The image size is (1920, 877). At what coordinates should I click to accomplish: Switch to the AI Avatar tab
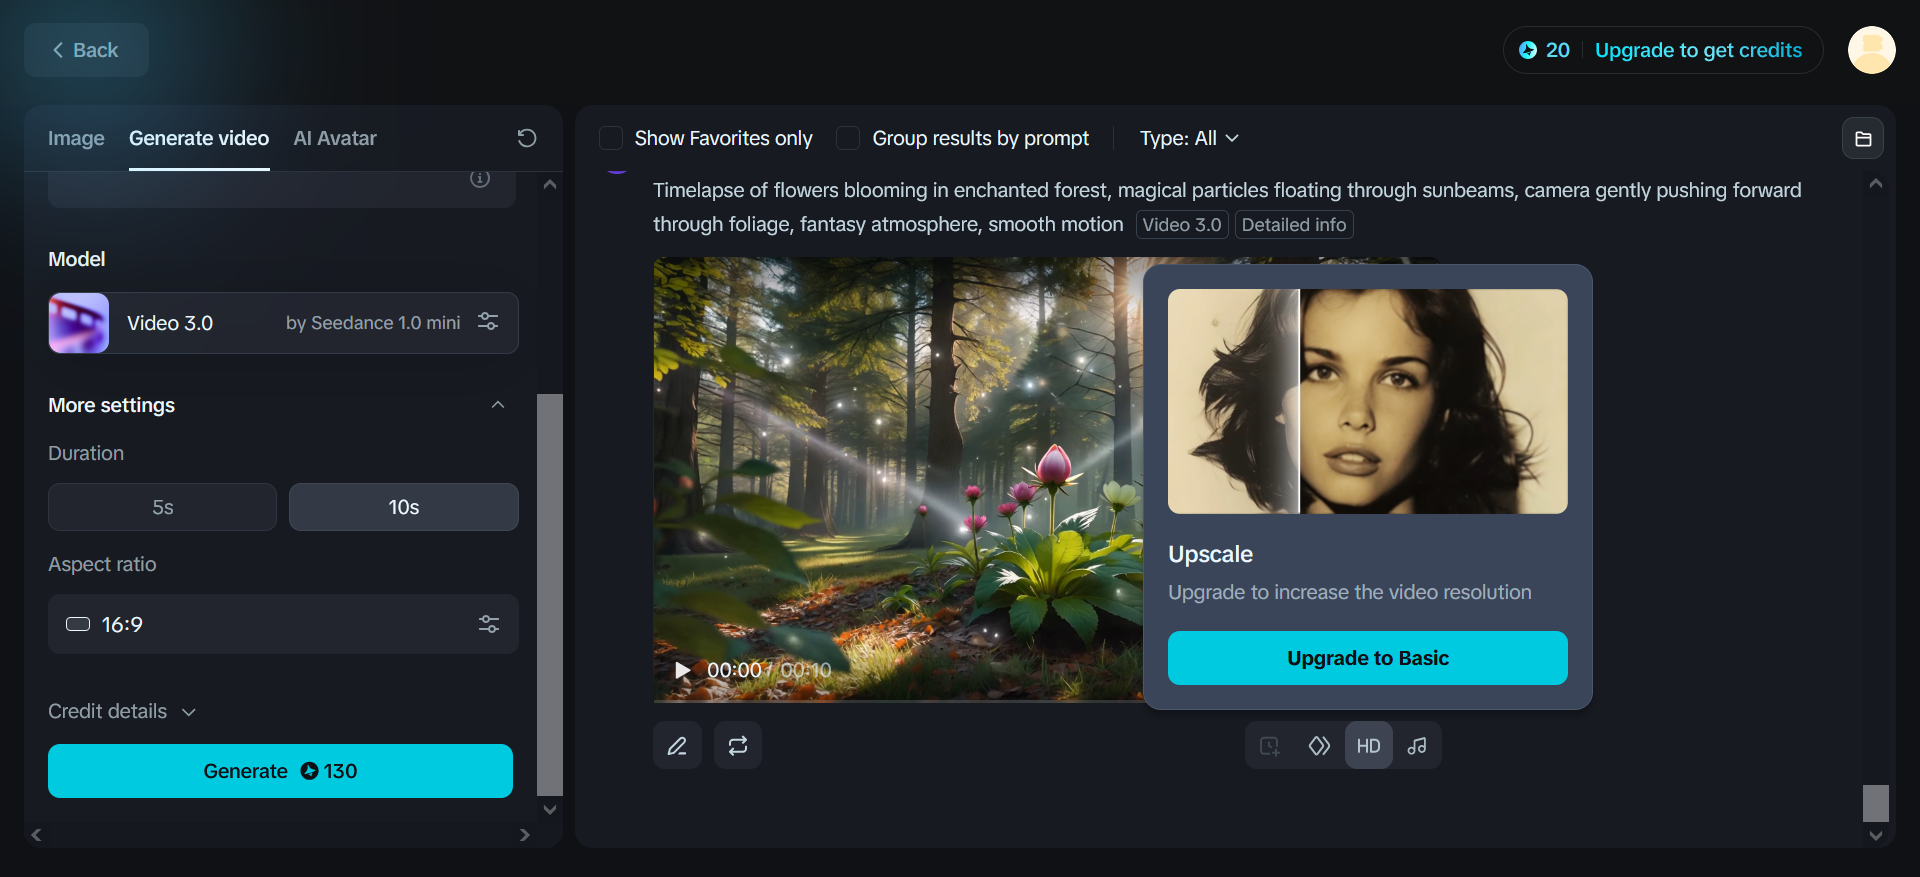tap(335, 138)
